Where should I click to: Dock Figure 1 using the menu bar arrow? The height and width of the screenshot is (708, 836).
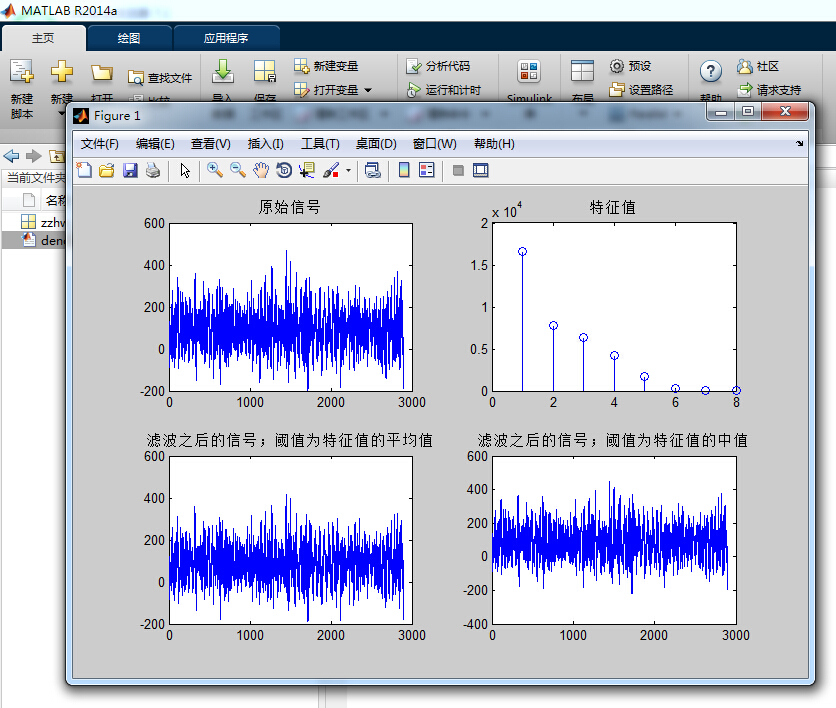[799, 143]
